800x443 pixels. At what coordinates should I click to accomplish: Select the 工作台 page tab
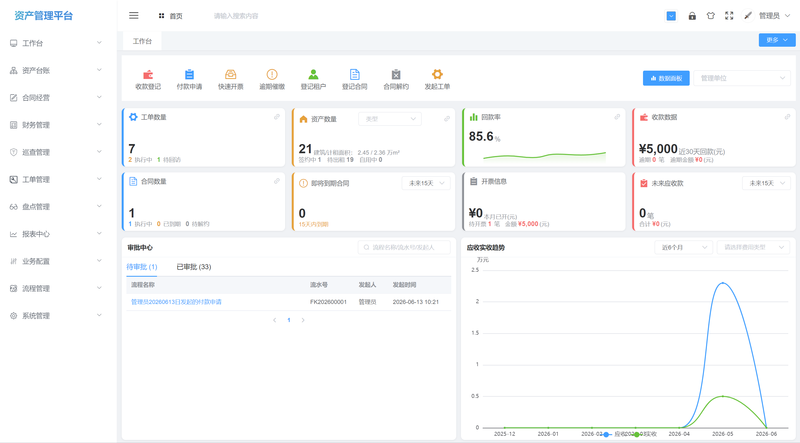(x=142, y=41)
